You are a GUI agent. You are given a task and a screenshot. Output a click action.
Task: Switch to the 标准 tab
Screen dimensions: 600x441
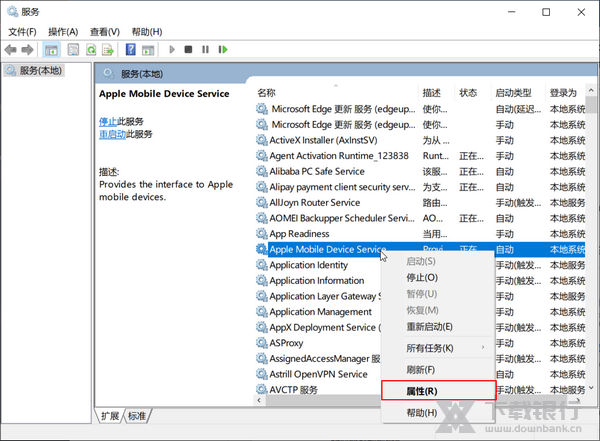[x=137, y=416]
